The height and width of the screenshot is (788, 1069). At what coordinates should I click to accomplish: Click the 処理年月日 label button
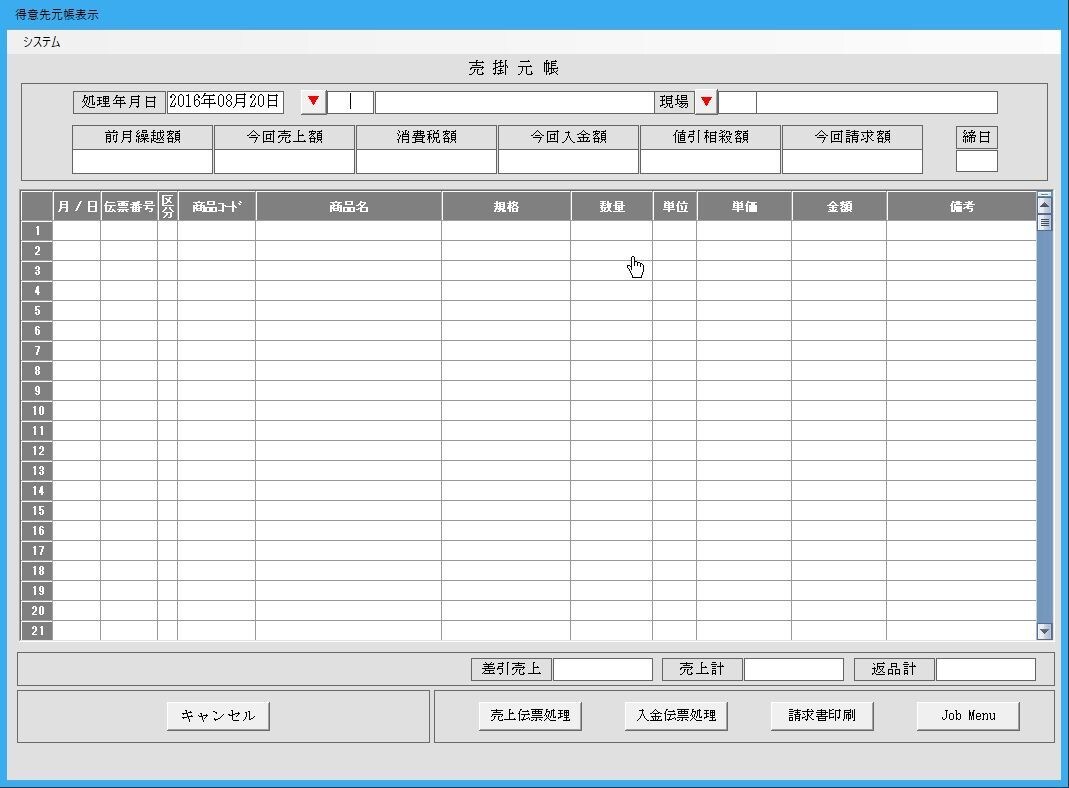(x=119, y=102)
